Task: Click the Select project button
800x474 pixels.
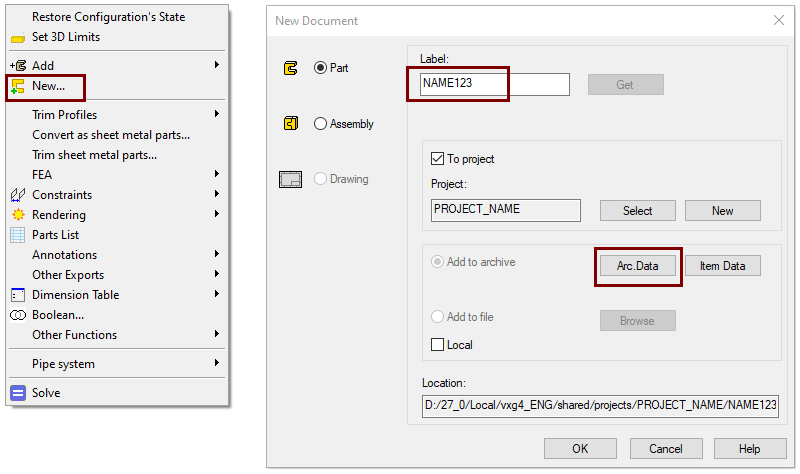Action: (638, 211)
